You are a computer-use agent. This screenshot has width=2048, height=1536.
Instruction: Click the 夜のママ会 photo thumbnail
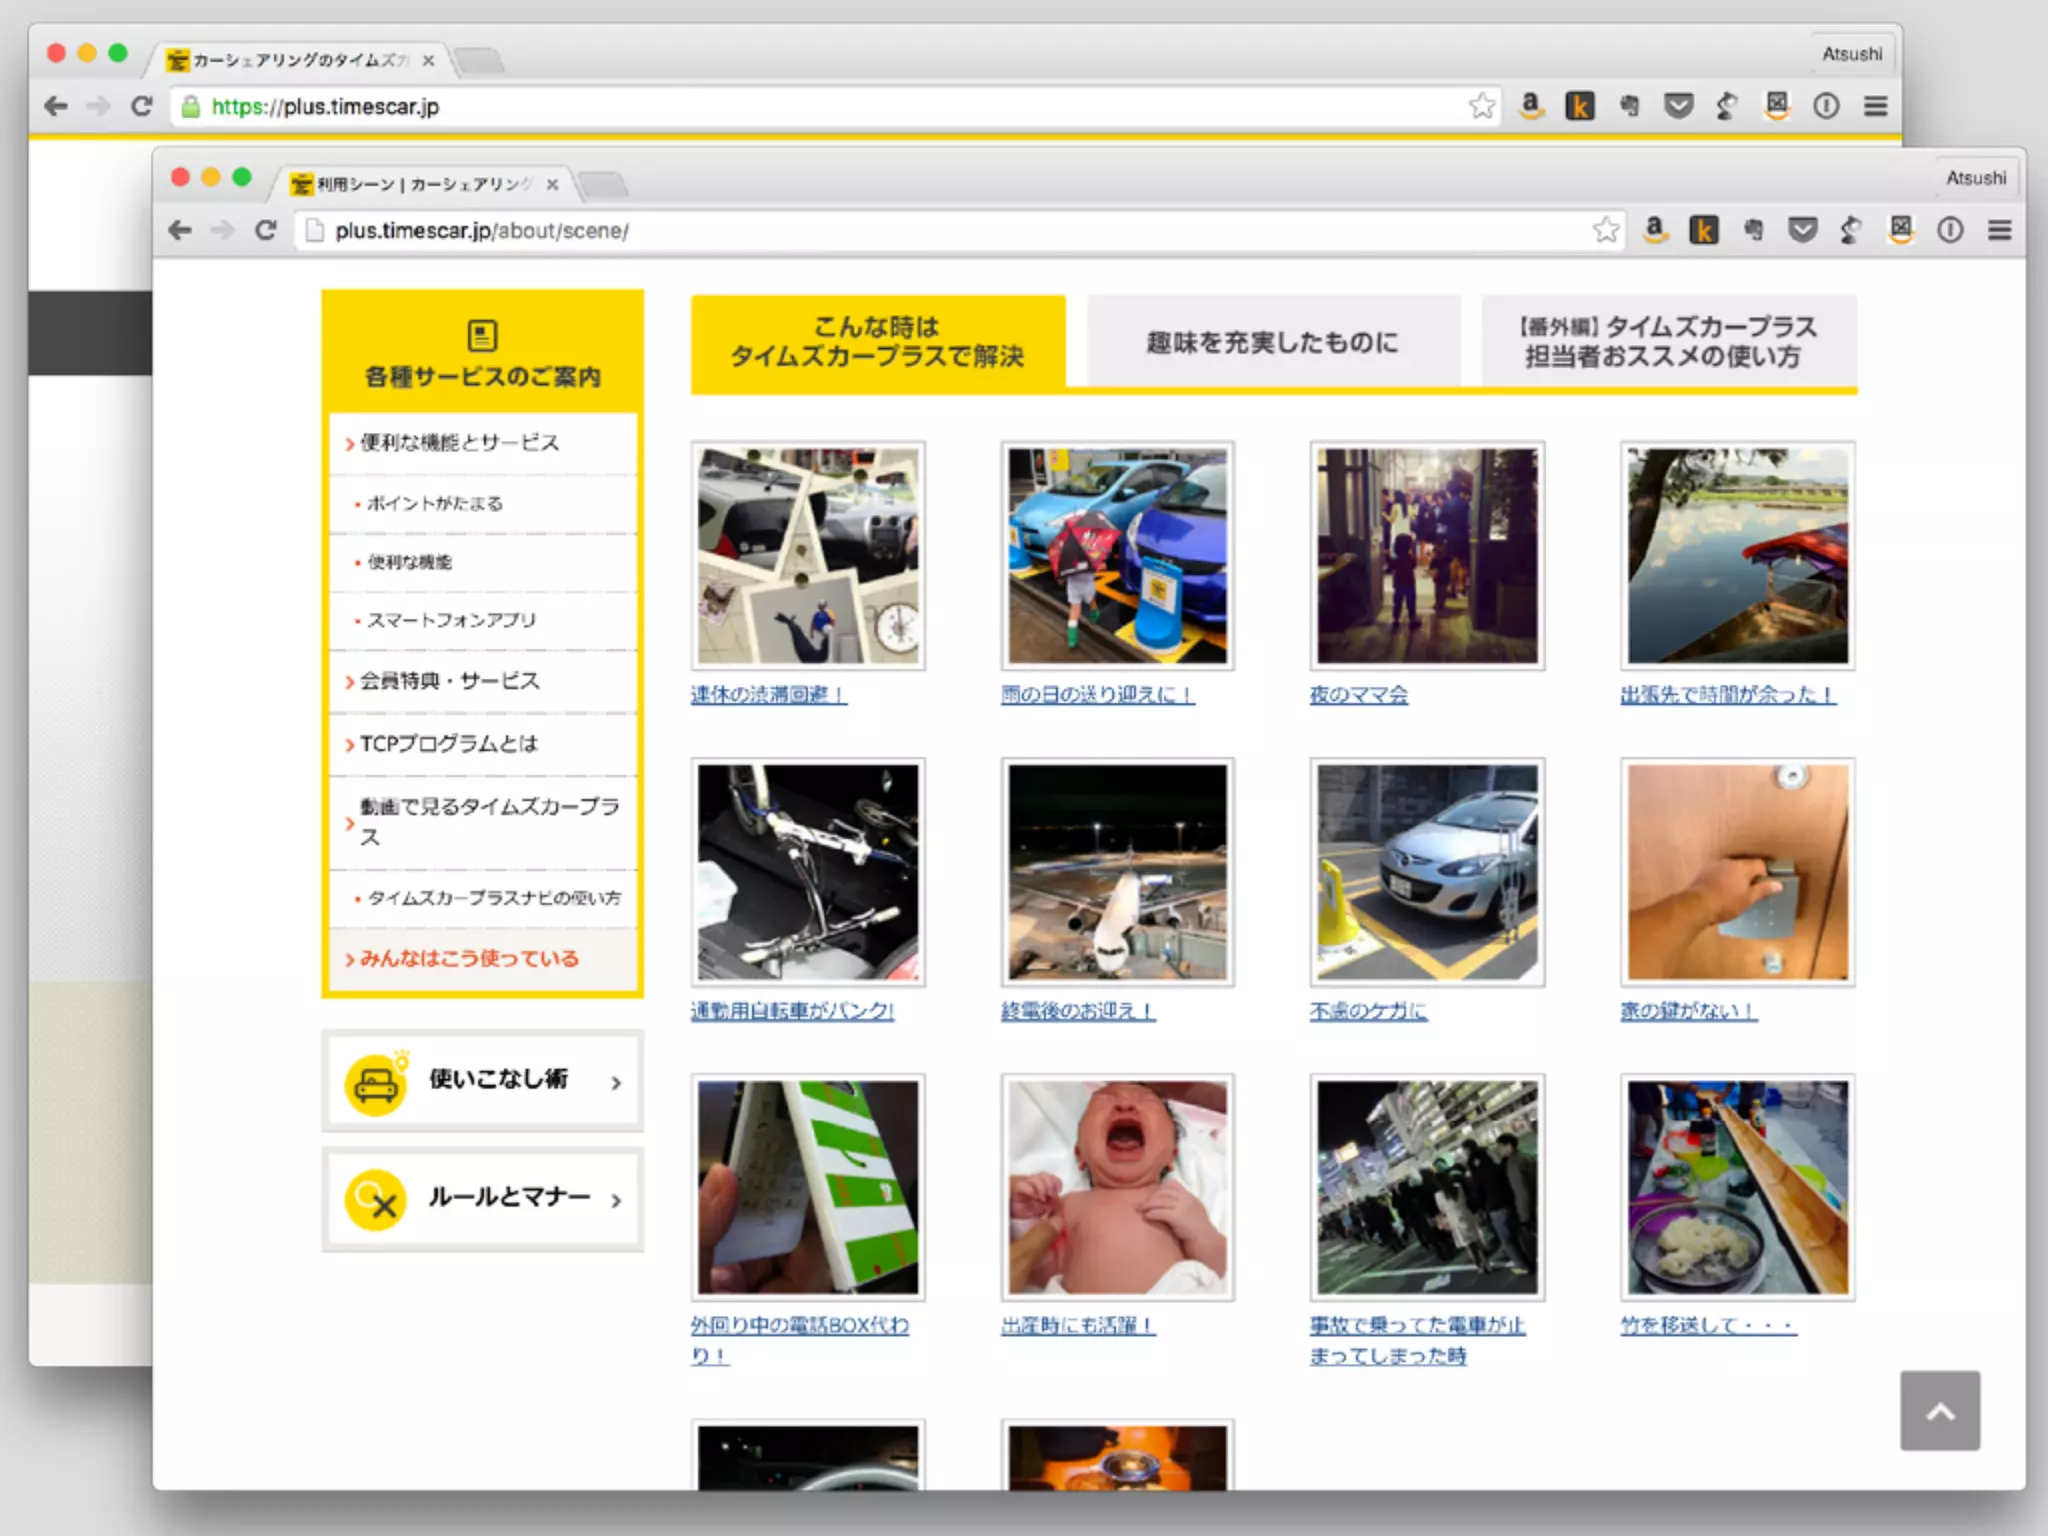(1427, 556)
